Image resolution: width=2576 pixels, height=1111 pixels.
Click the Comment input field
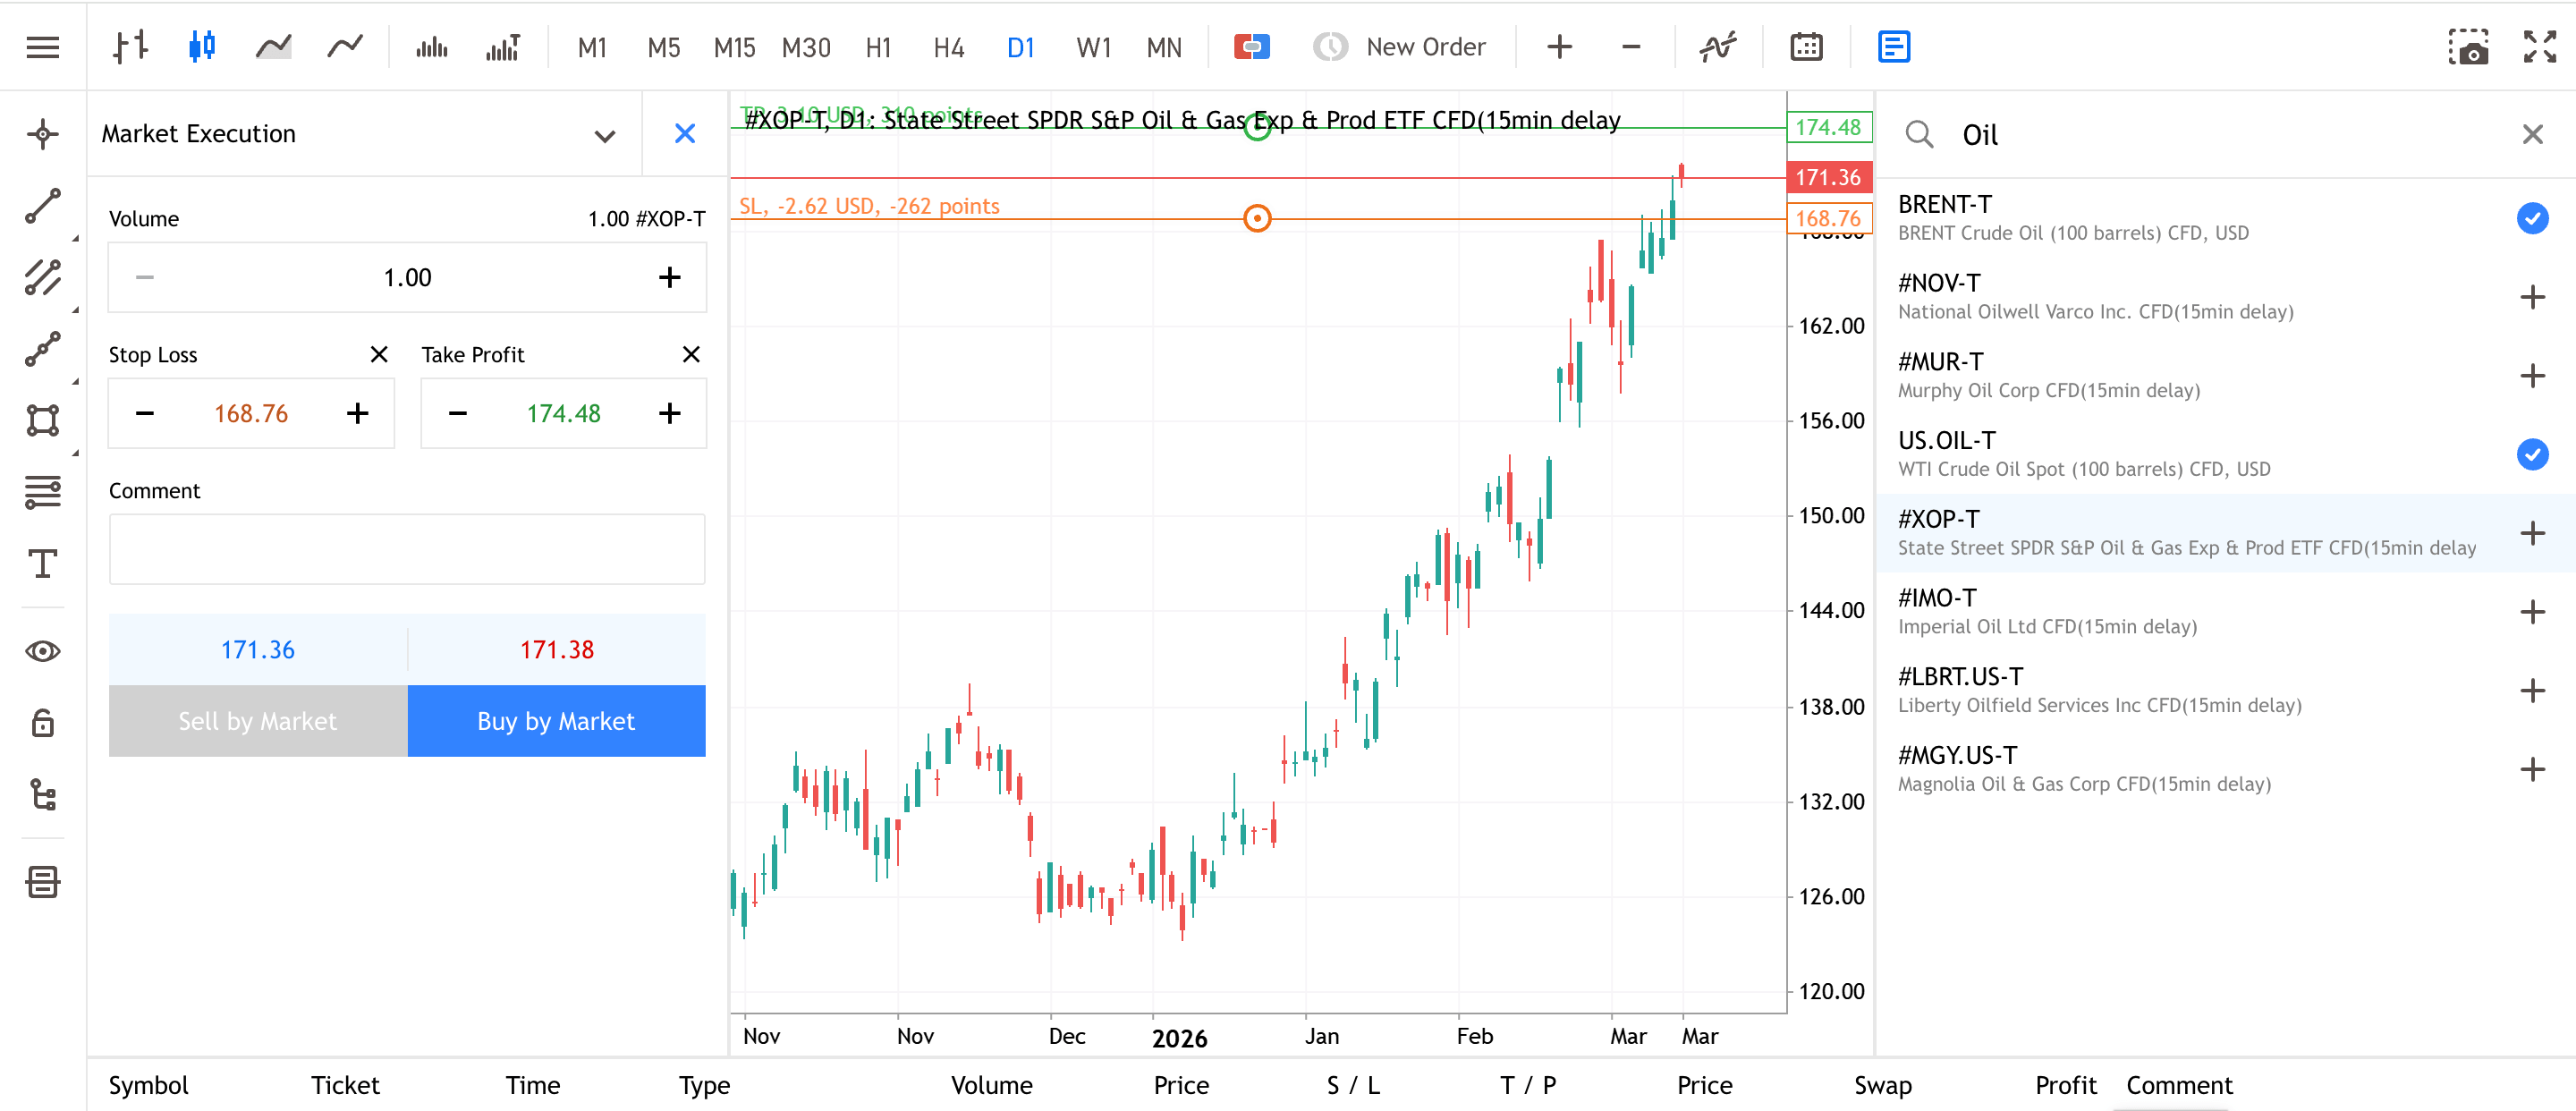coord(407,549)
